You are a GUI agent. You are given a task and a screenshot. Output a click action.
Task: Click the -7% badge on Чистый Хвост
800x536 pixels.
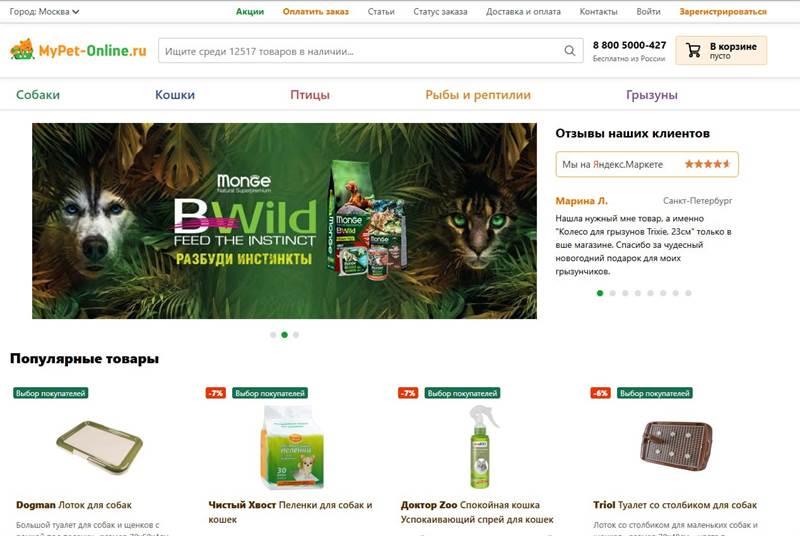(x=216, y=393)
